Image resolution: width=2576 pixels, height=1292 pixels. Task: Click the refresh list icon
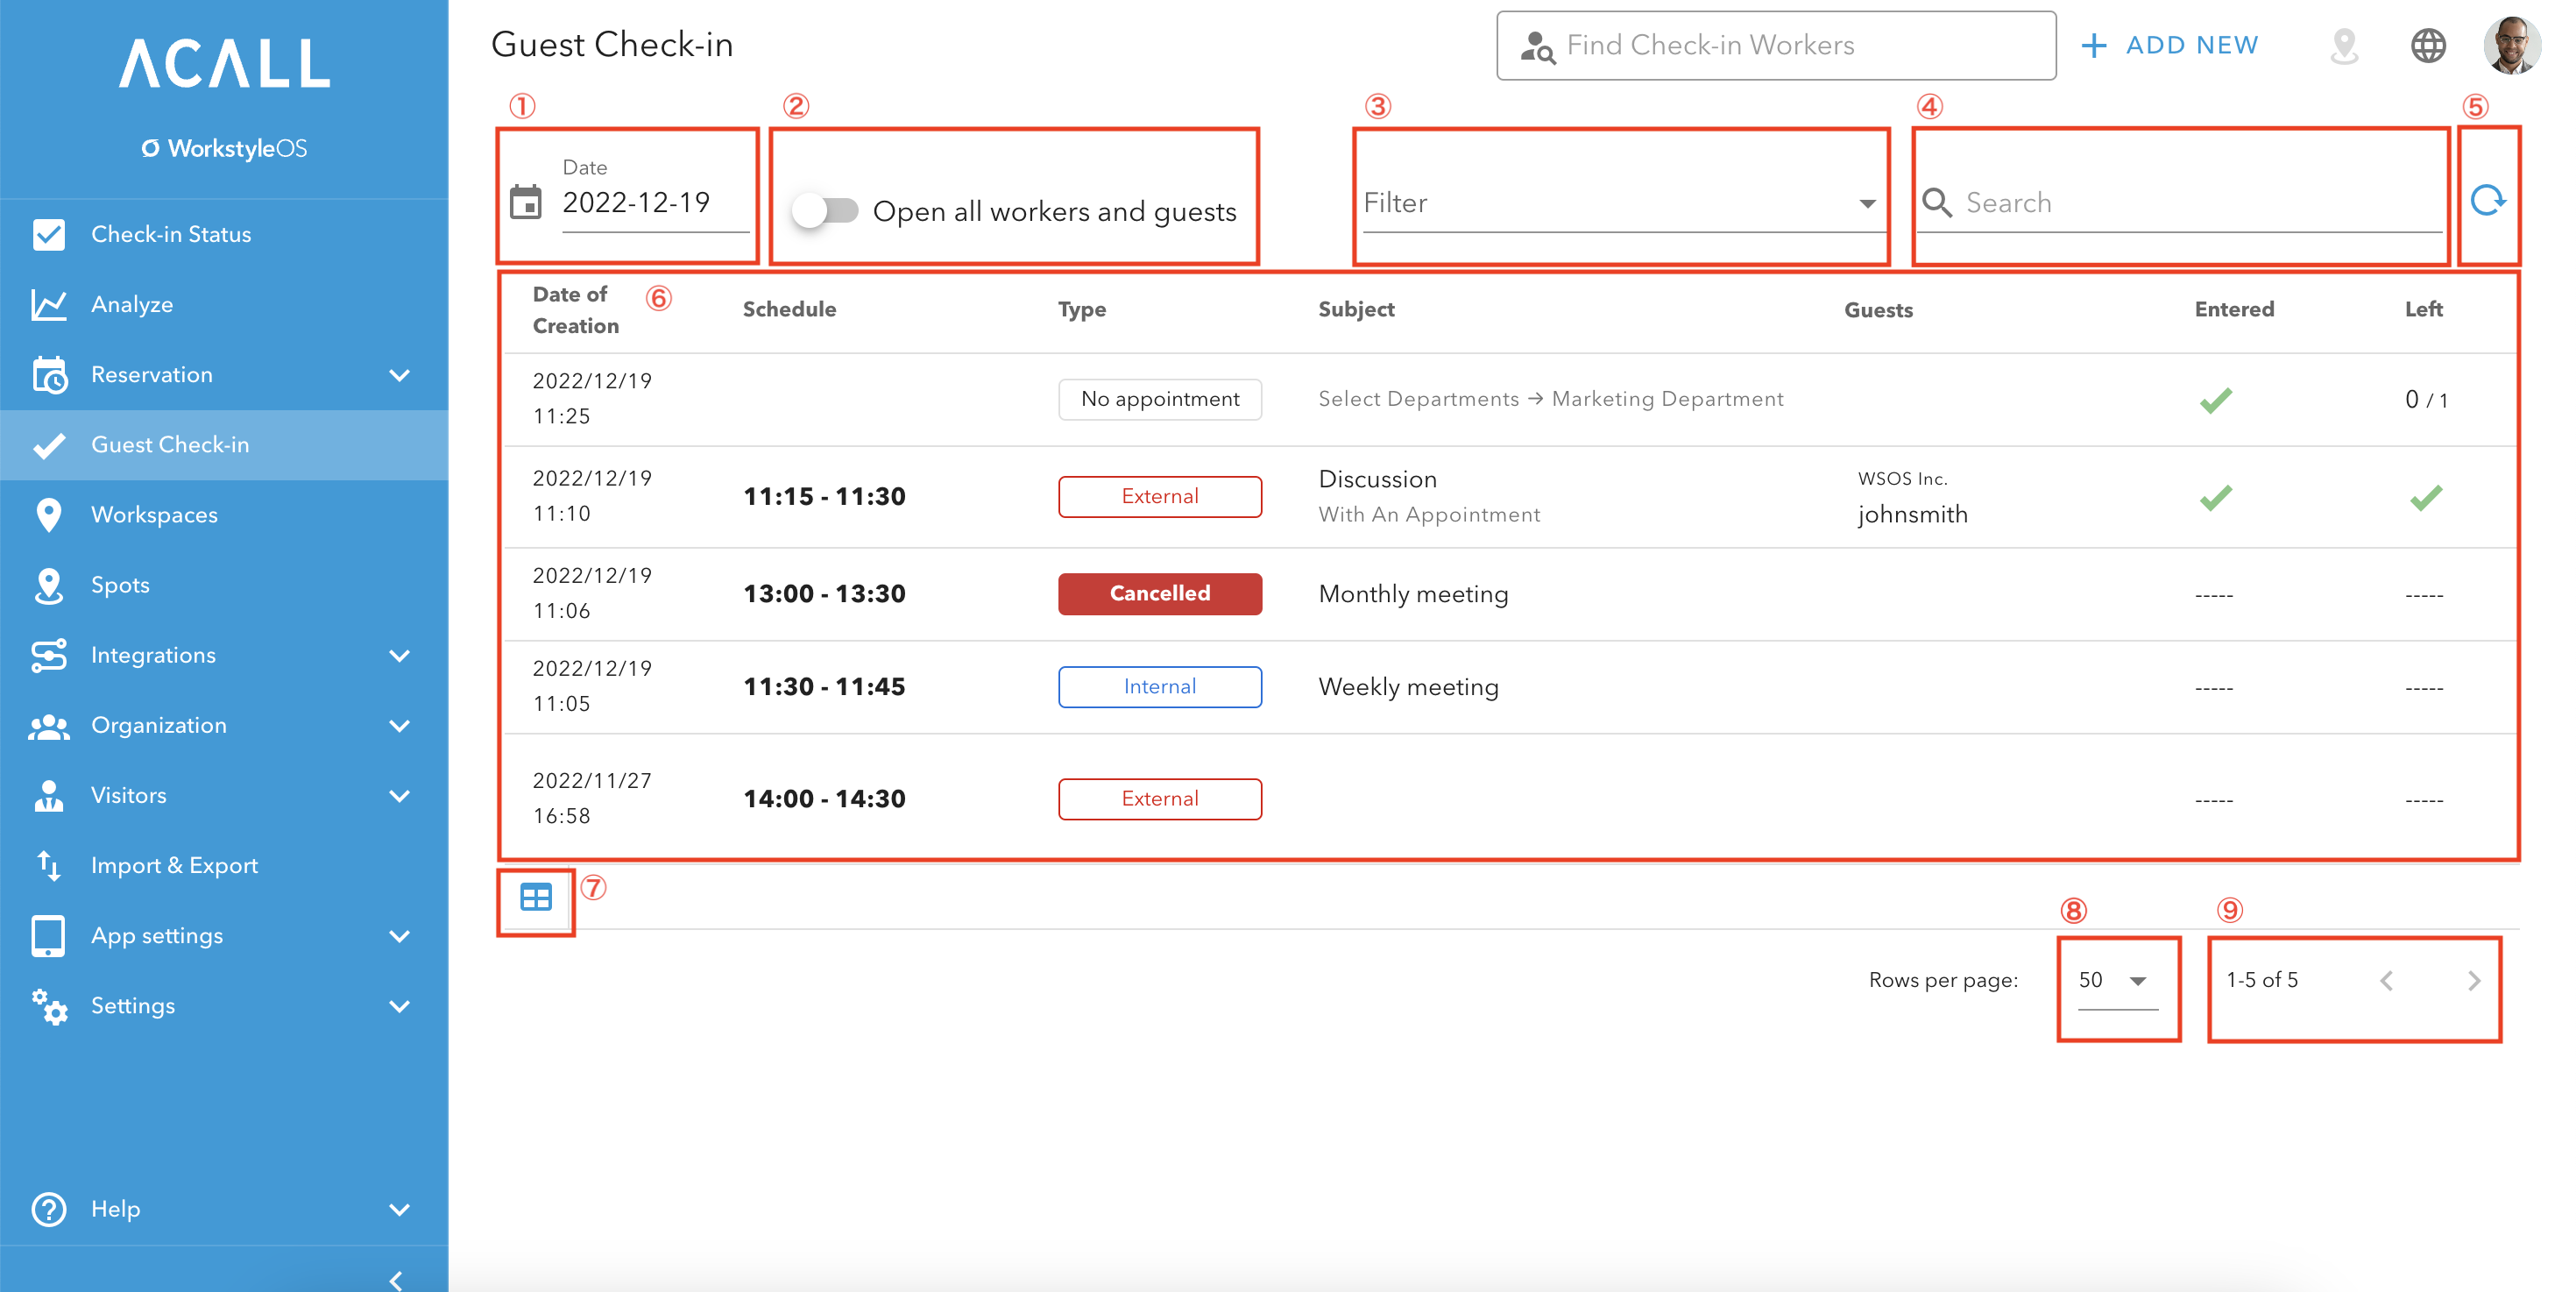2487,201
